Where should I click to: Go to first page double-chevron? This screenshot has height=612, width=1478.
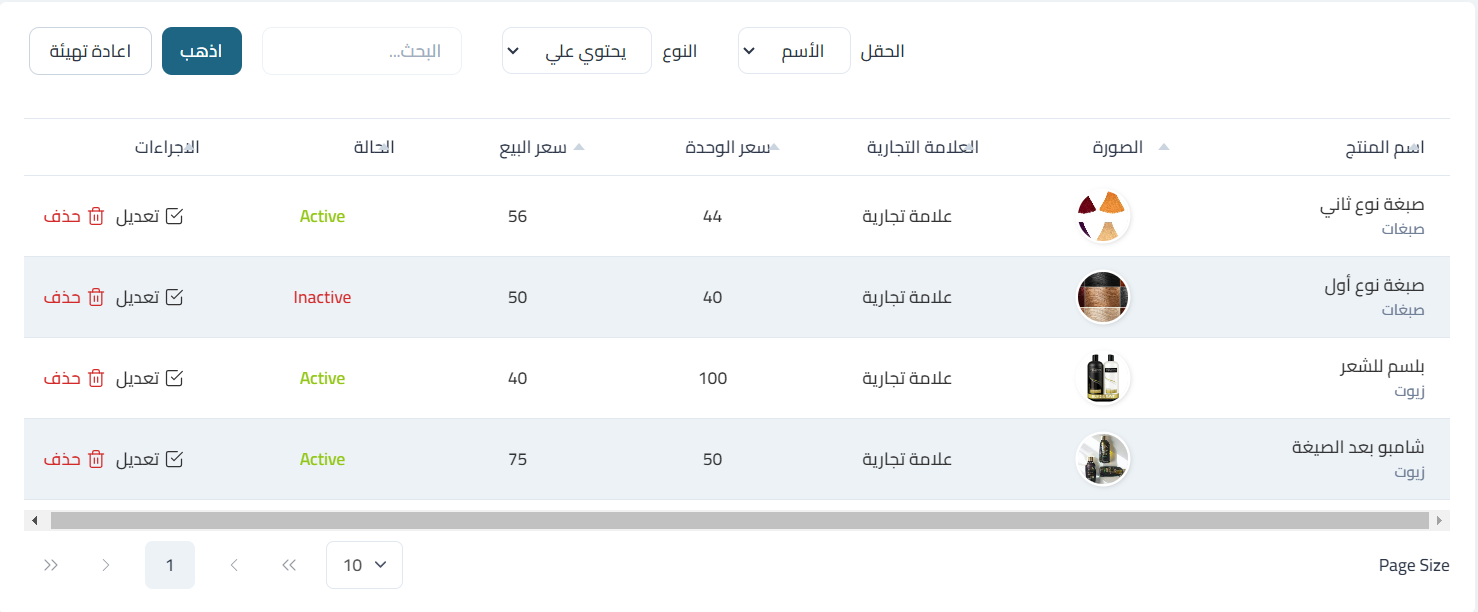tap(289, 565)
